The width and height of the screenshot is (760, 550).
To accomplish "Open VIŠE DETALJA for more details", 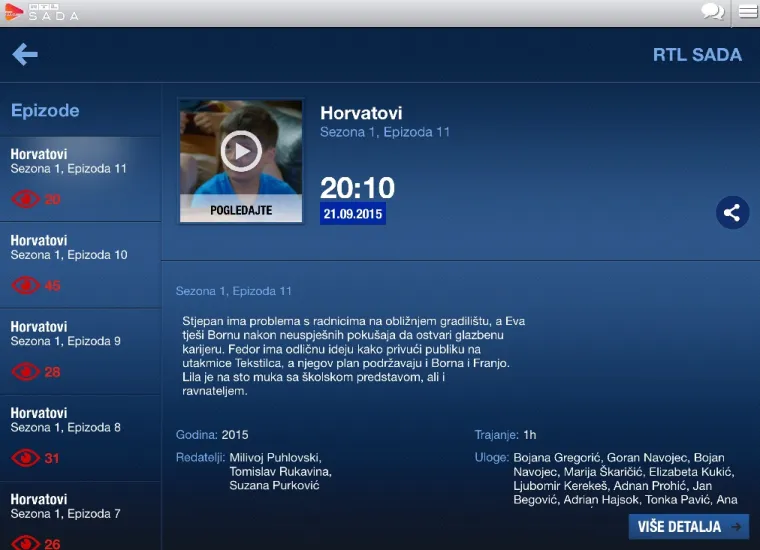I will click(689, 527).
